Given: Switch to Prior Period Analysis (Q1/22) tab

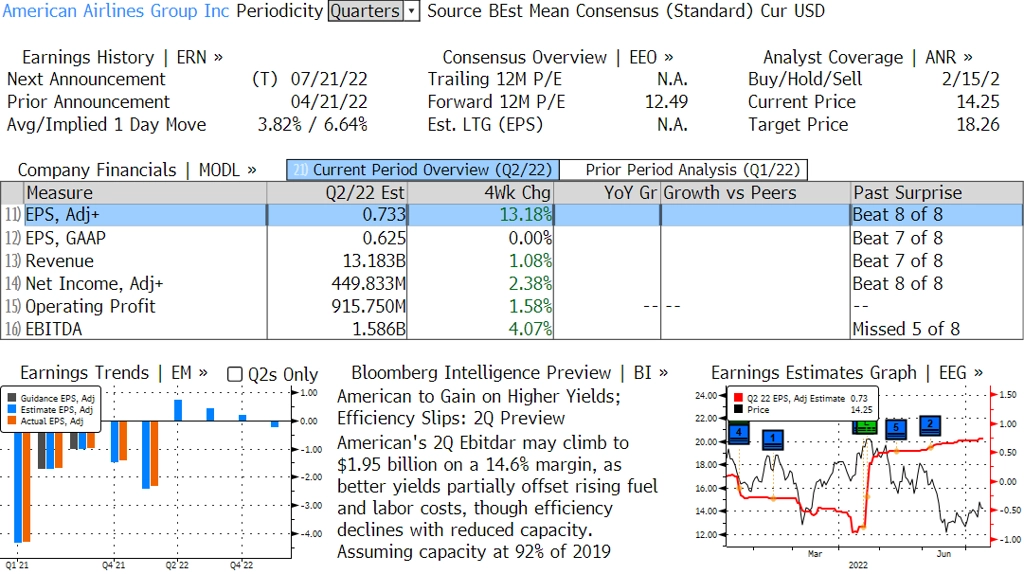Looking at the screenshot, I should [x=684, y=170].
